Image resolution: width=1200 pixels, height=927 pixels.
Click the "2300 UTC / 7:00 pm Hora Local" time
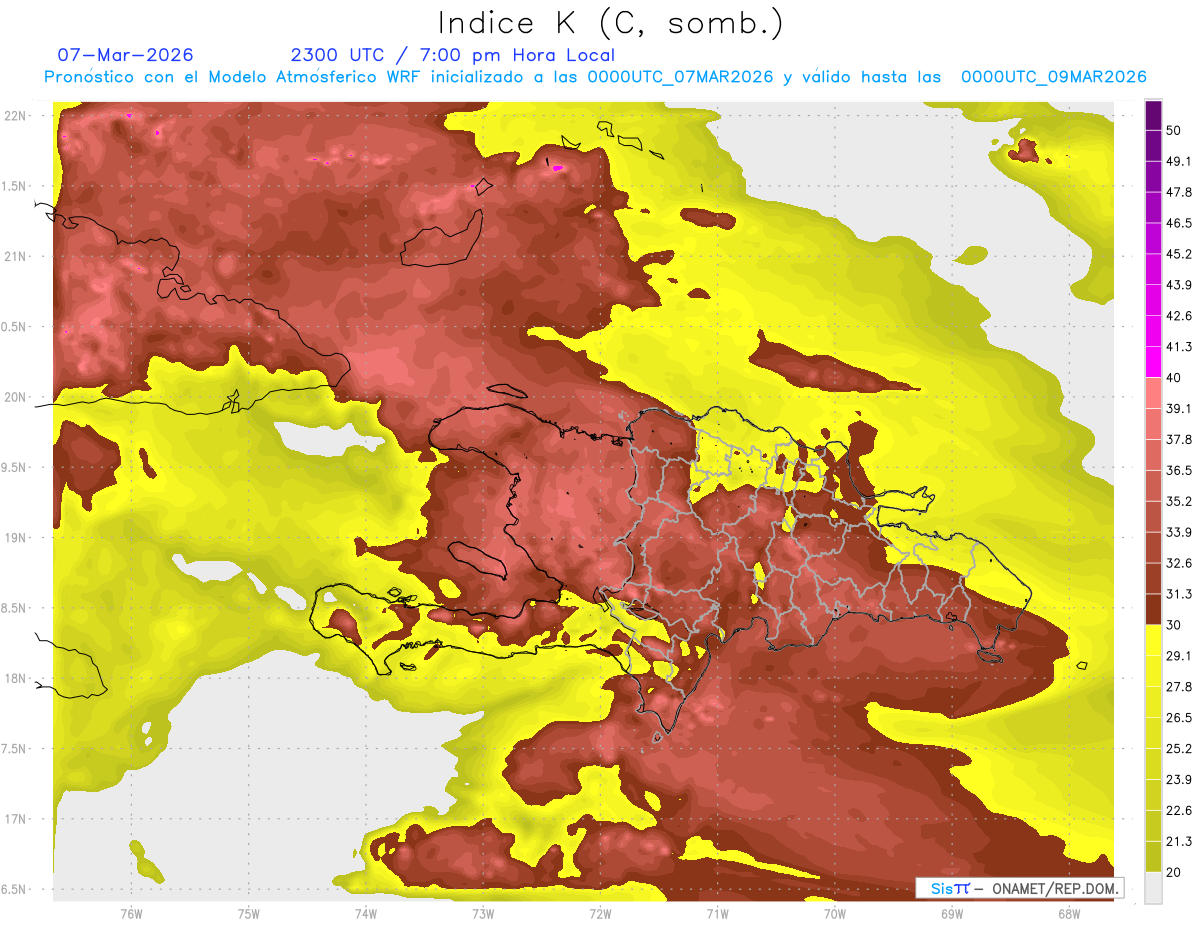(x=452, y=55)
